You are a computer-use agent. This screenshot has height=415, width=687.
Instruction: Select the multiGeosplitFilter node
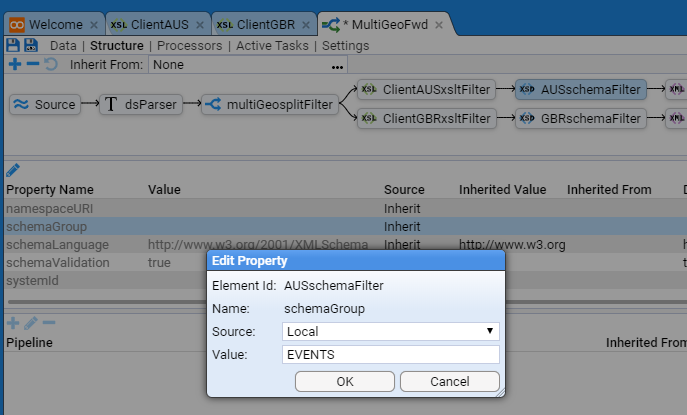pos(267,104)
